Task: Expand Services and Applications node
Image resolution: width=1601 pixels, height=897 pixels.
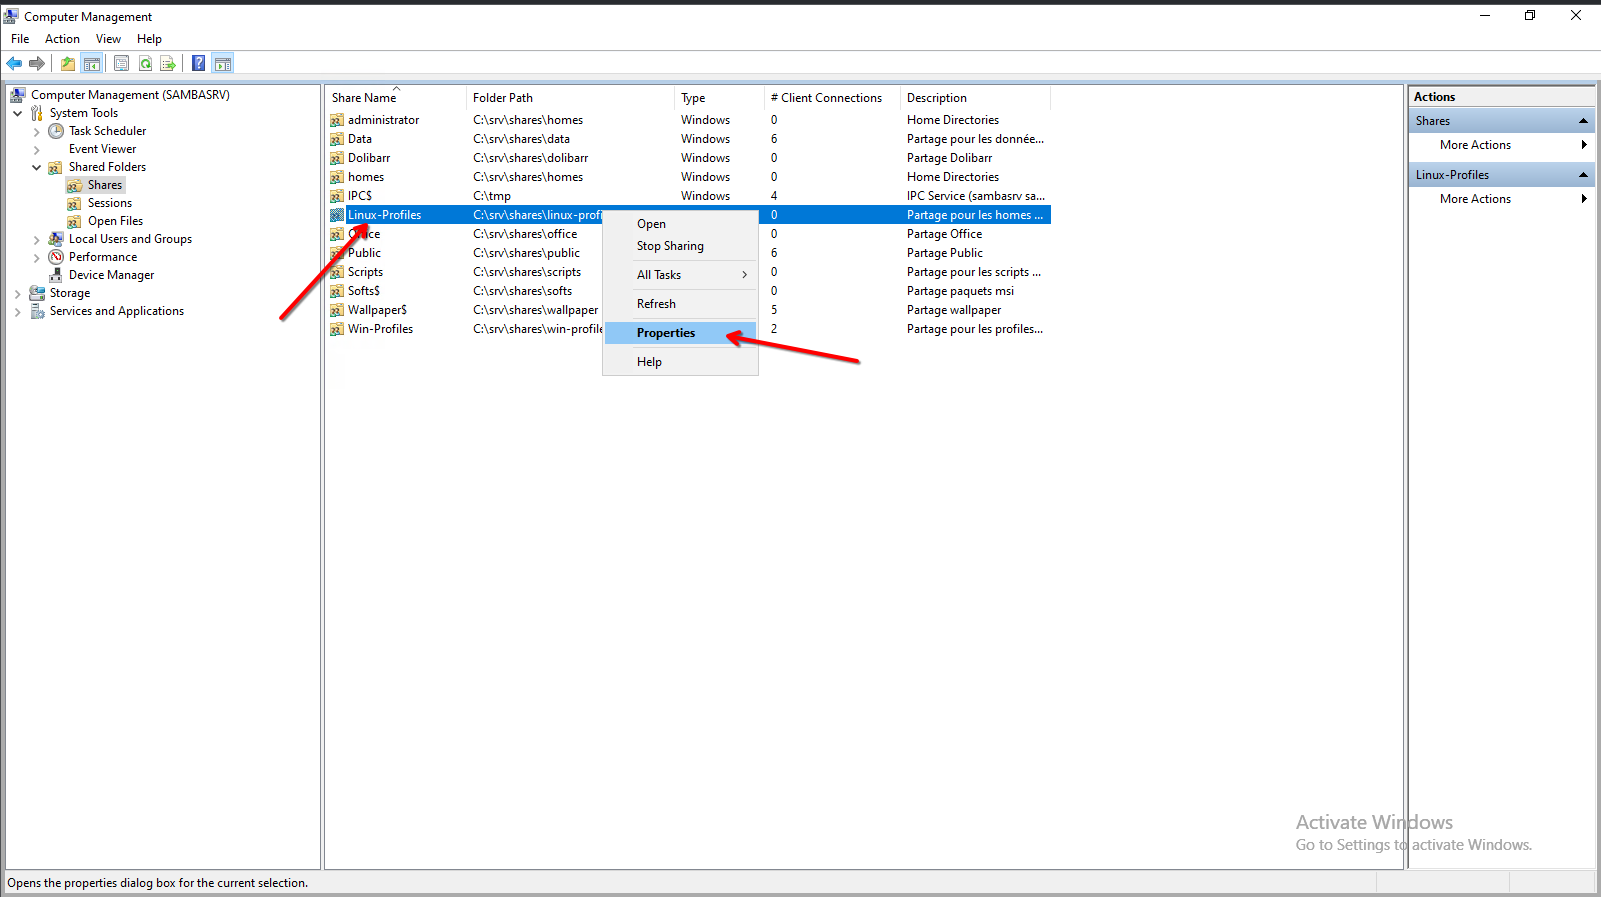Action: click(17, 311)
